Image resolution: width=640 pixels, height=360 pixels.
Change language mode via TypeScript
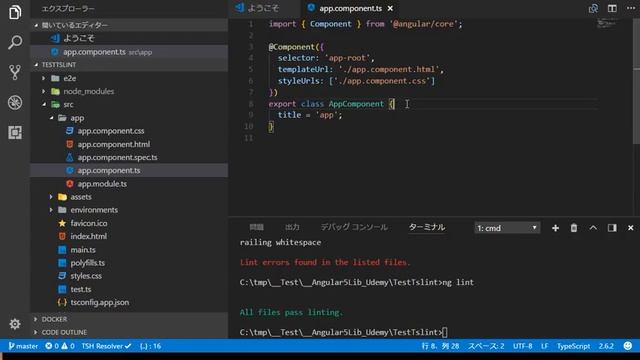click(573, 346)
